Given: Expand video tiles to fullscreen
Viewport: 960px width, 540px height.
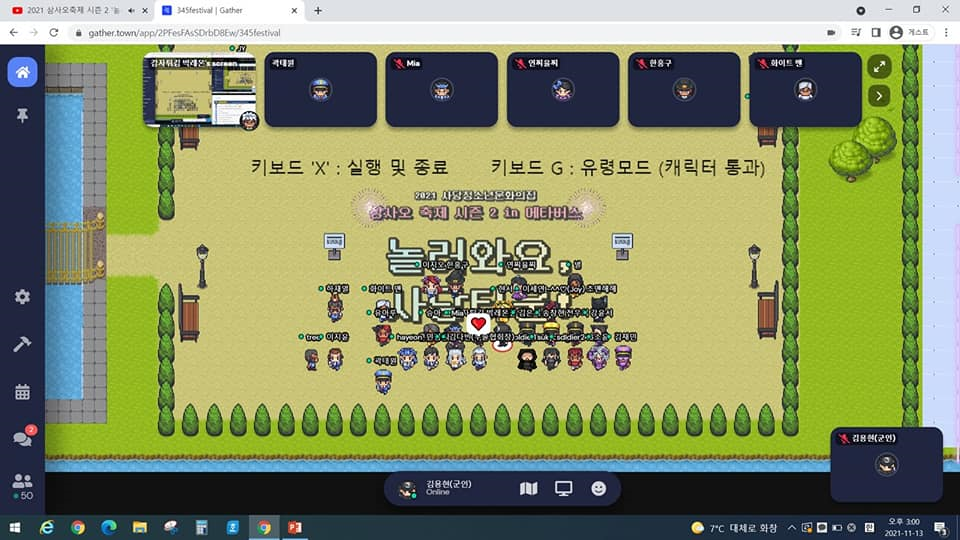Looking at the screenshot, I should [x=879, y=67].
